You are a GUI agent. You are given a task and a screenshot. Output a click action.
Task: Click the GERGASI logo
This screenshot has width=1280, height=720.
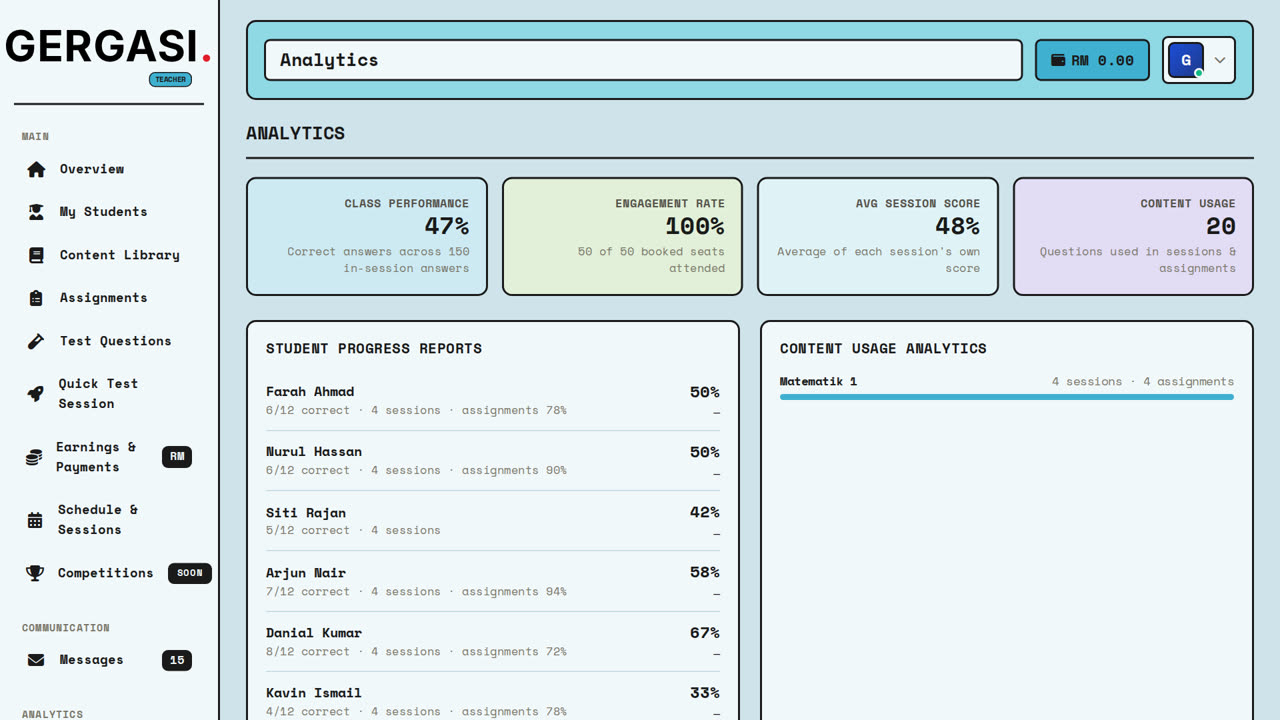(x=108, y=47)
